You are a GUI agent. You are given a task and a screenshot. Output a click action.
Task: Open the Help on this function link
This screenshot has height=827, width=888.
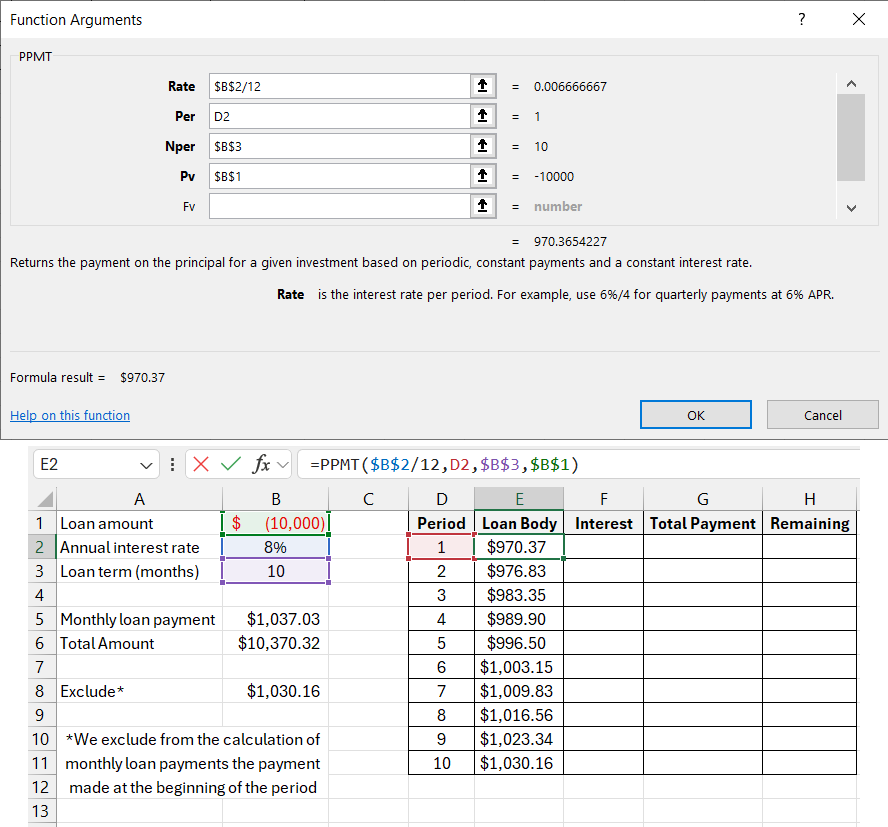pyautogui.click(x=70, y=415)
